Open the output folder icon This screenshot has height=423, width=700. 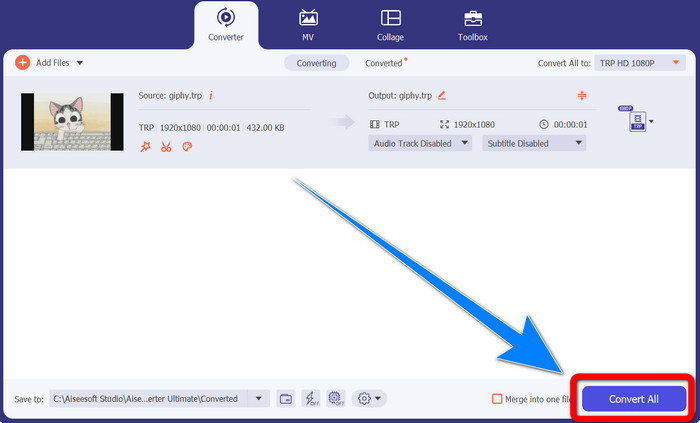pos(286,398)
